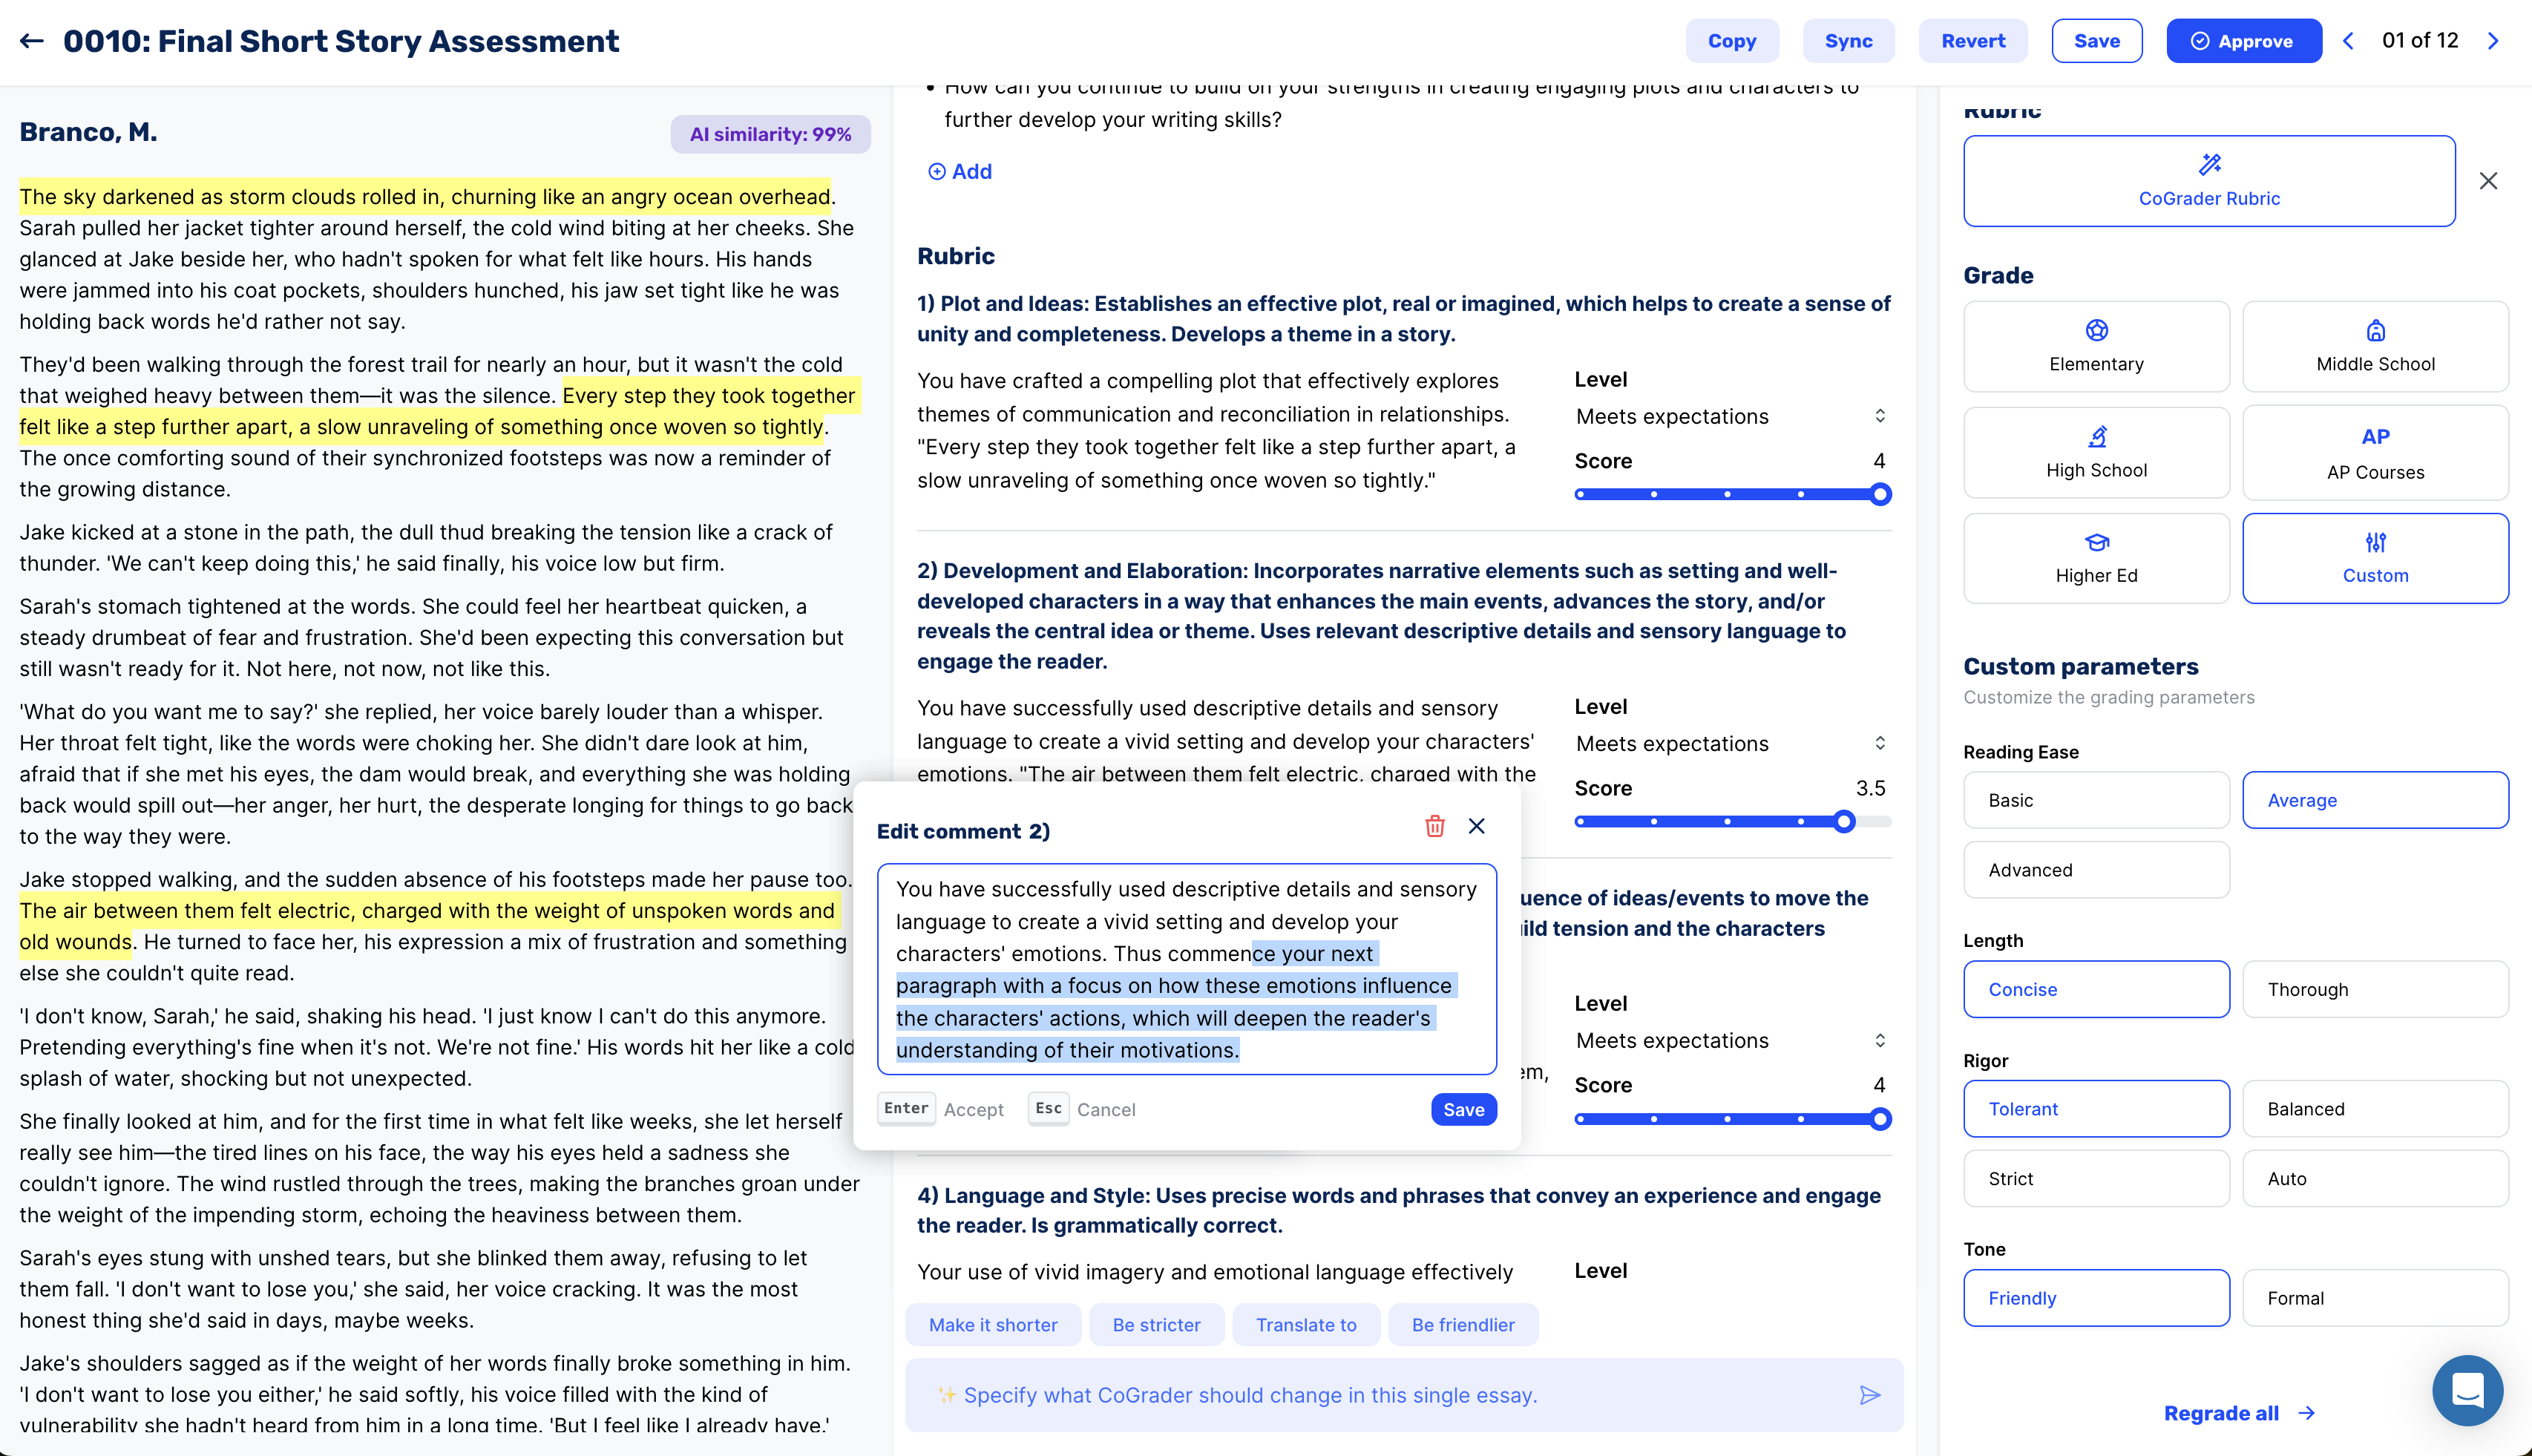Go to next submission arrow
This screenshot has height=1456, width=2532.
pyautogui.click(x=2492, y=41)
